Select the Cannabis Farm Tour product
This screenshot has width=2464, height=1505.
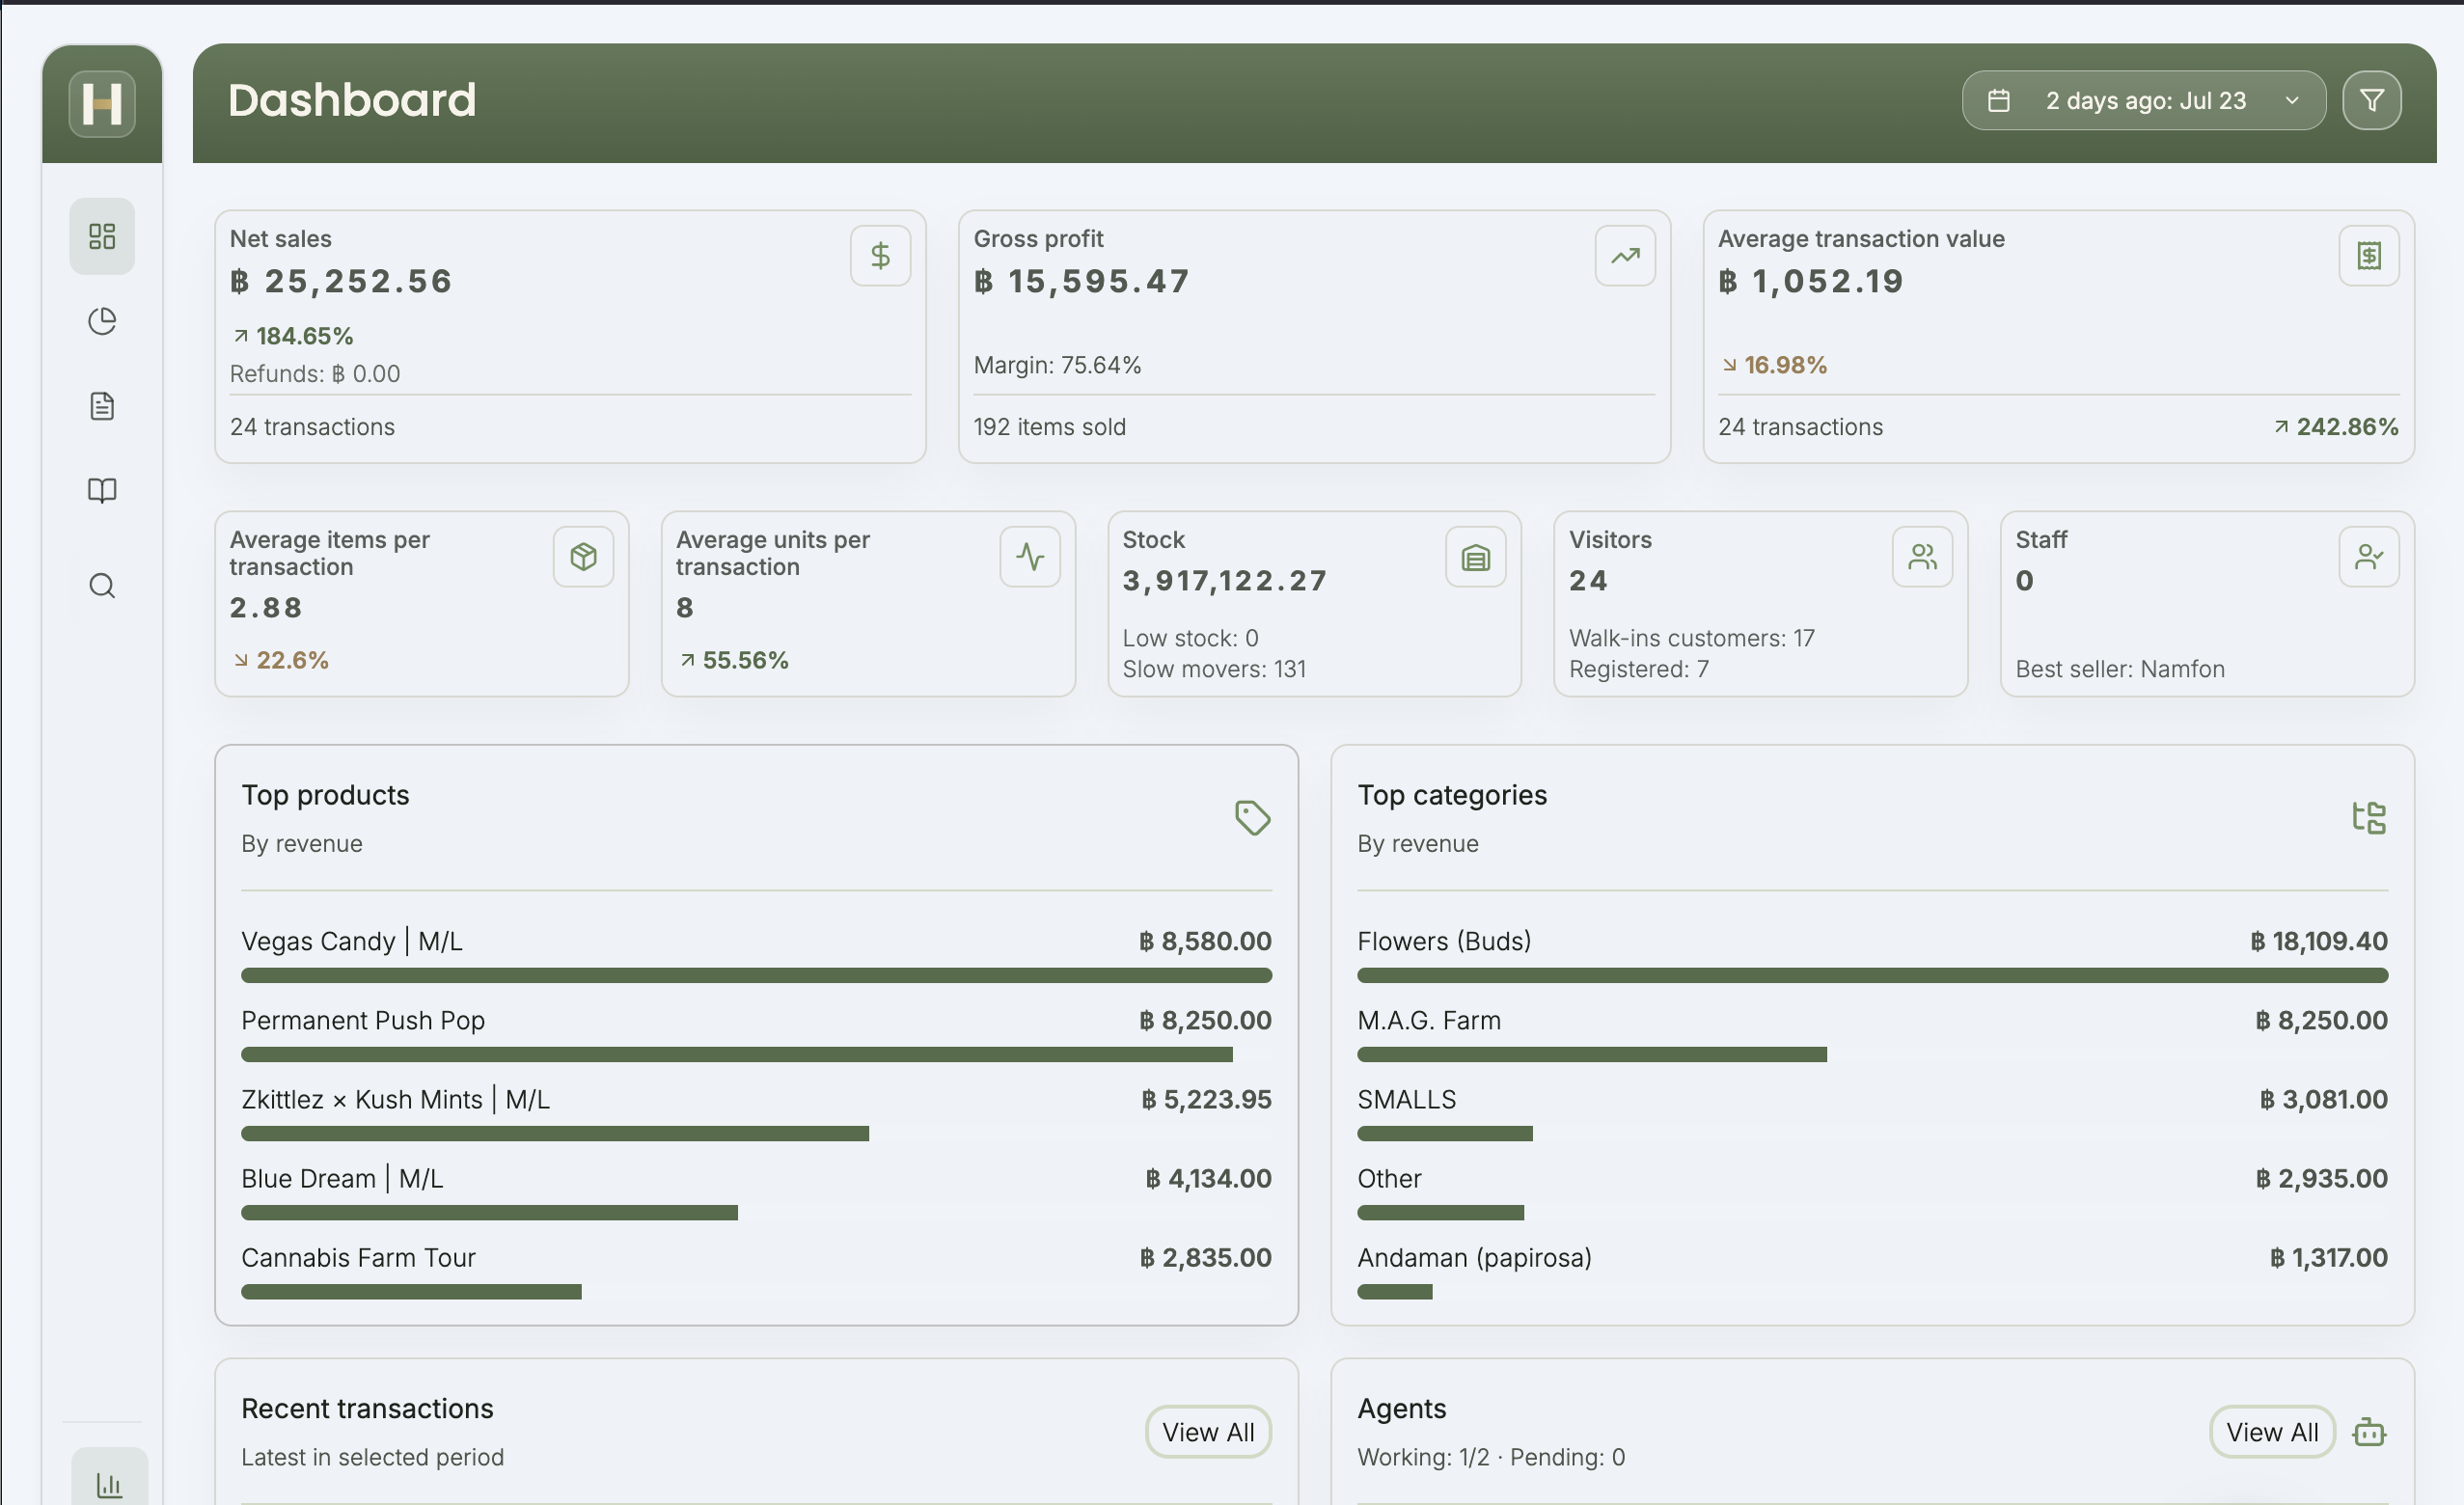756,1271
